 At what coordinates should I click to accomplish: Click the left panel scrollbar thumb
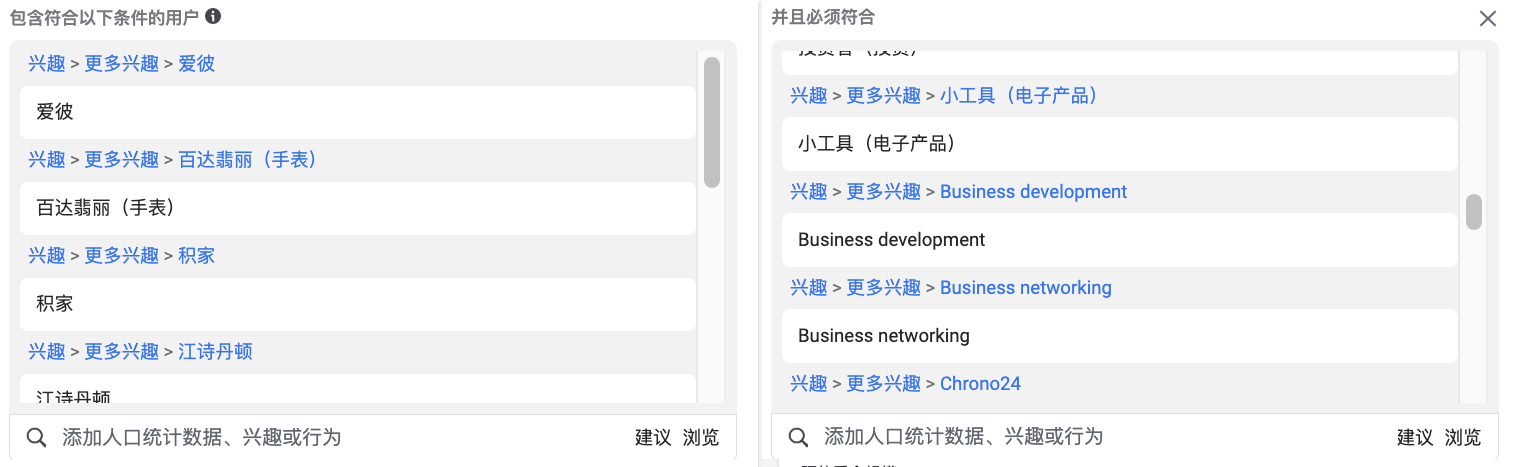tap(712, 122)
